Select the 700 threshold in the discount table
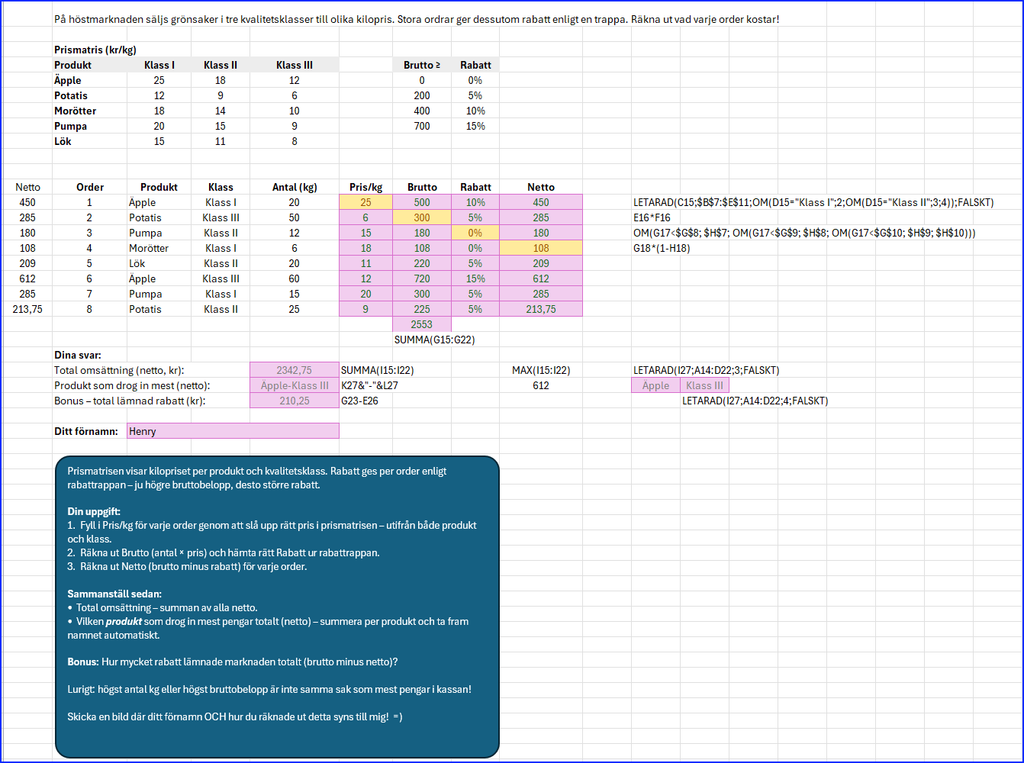This screenshot has width=1024, height=763. point(422,126)
